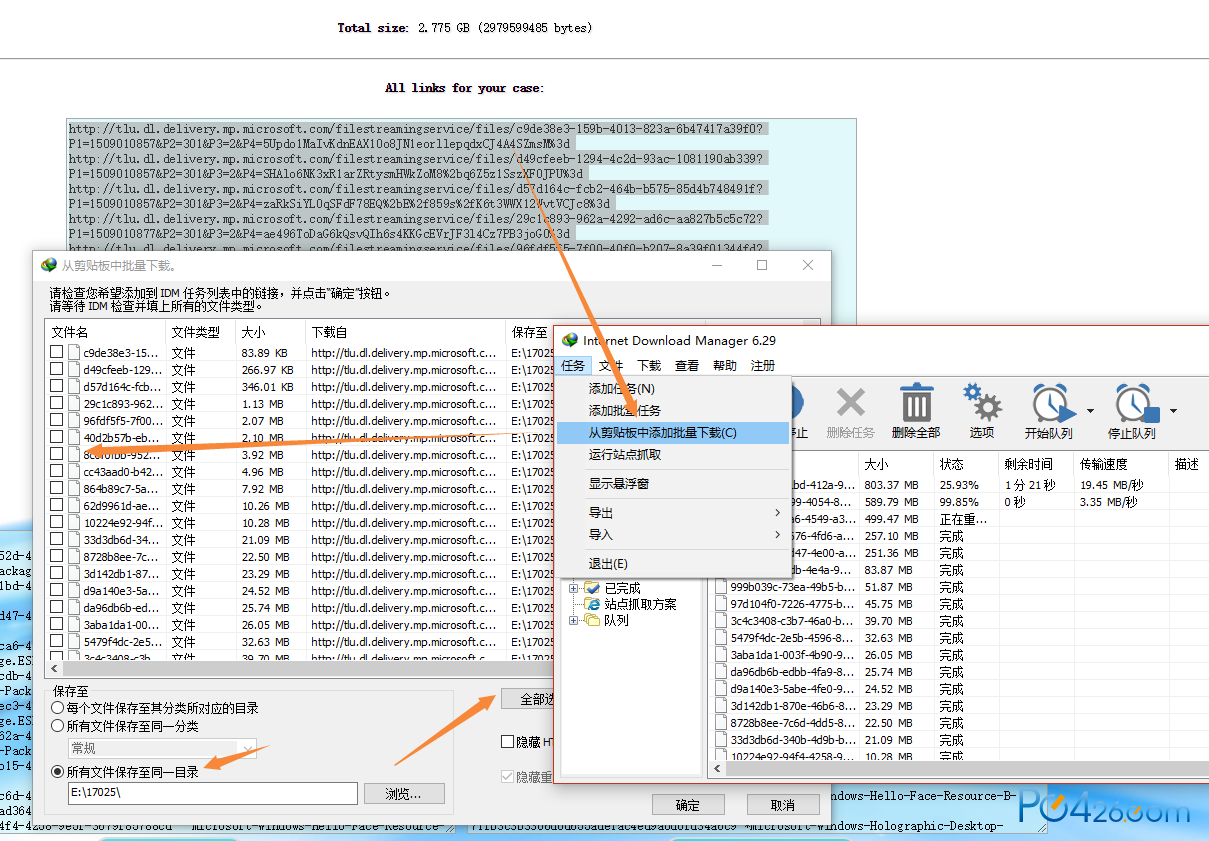Screen dimensions: 1209x841
Task: Expand the 队列 tree node
Action: (x=574, y=620)
